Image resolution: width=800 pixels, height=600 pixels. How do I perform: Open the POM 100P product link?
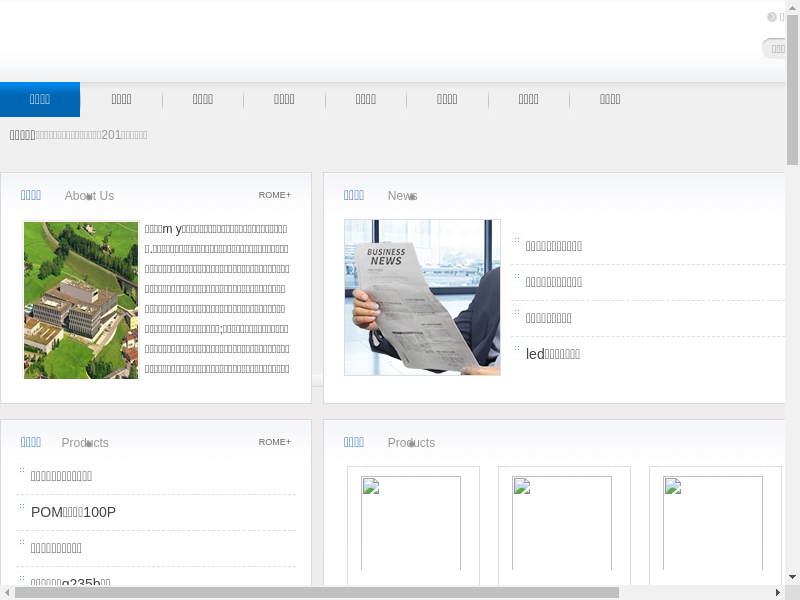pyautogui.click(x=73, y=512)
